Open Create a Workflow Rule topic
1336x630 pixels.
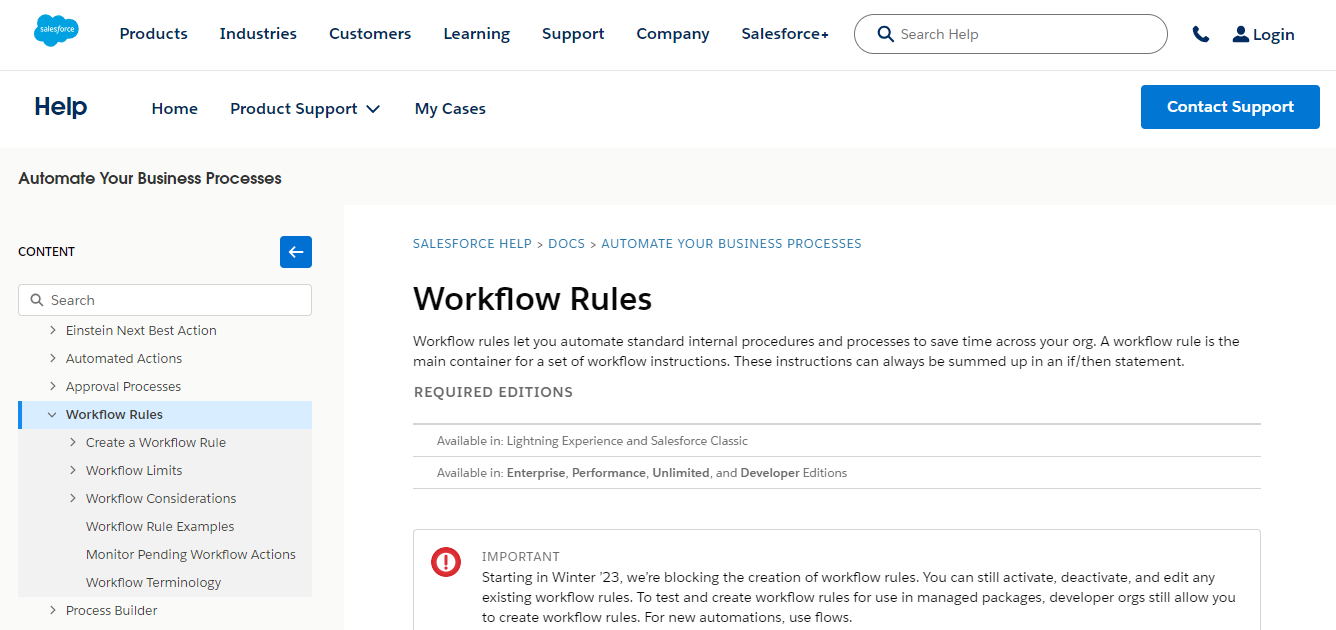click(x=156, y=442)
